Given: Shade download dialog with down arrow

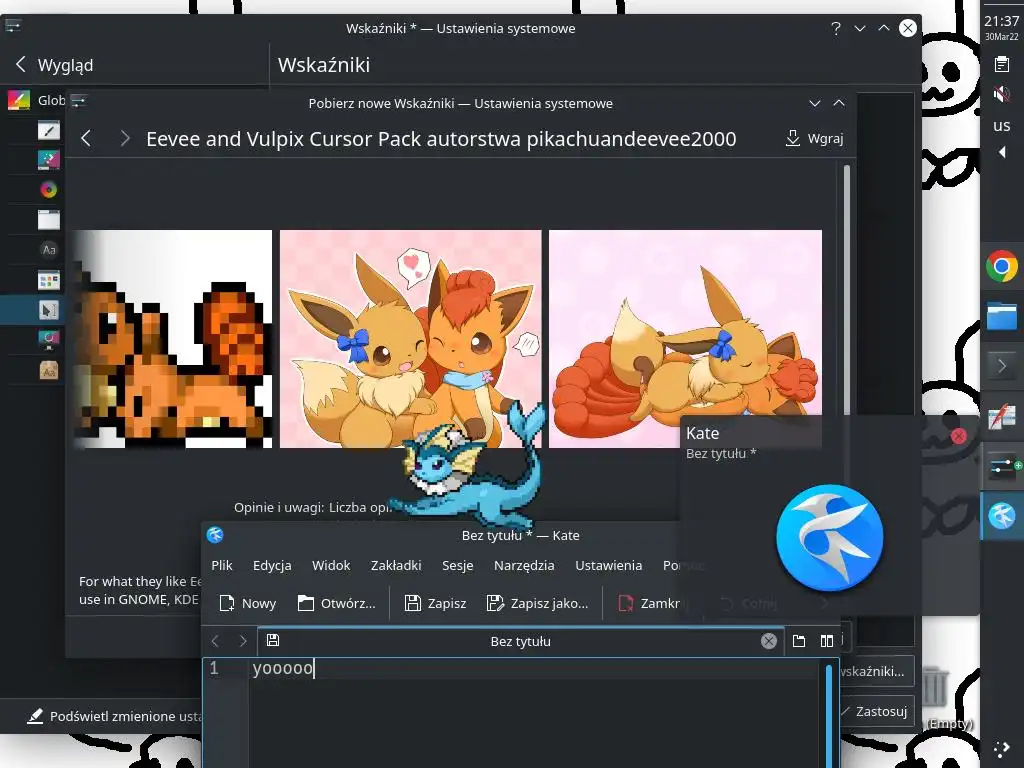Looking at the screenshot, I should point(814,103).
